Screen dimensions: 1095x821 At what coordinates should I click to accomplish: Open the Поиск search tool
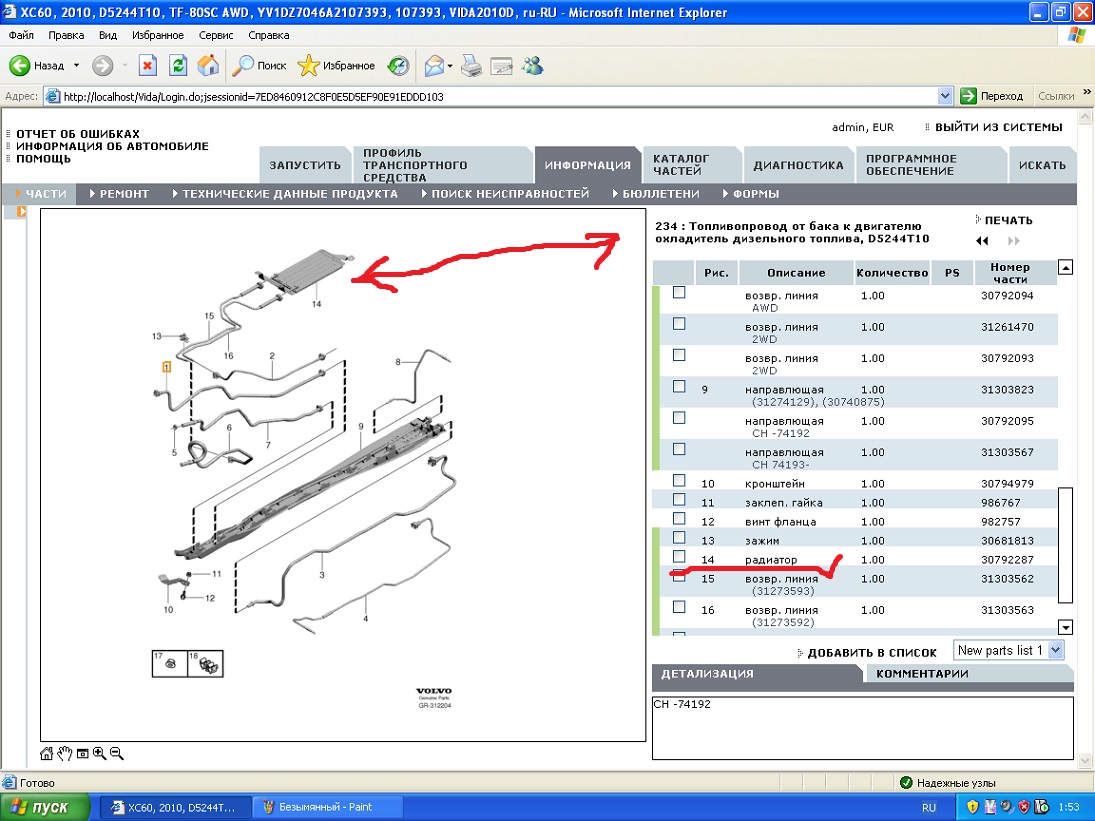259,66
